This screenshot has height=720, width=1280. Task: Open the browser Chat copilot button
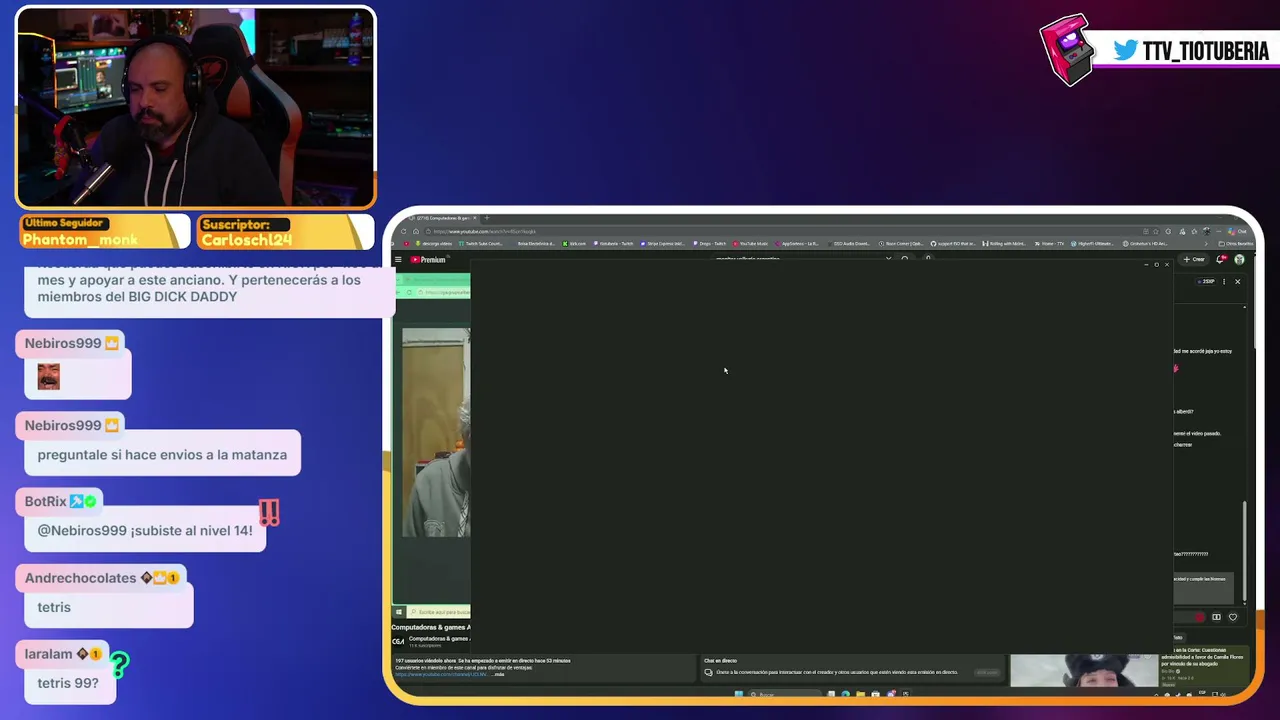(x=1239, y=231)
